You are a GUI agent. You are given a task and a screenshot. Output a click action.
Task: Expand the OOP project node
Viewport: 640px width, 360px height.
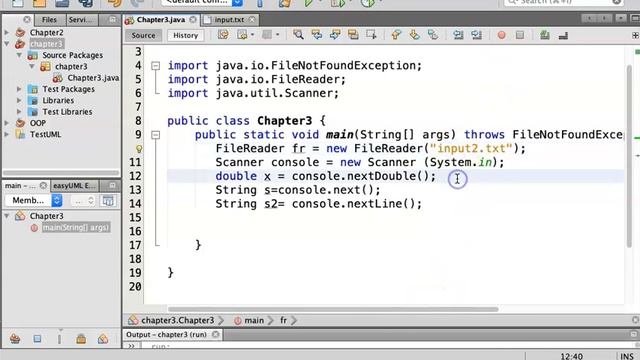(7, 123)
